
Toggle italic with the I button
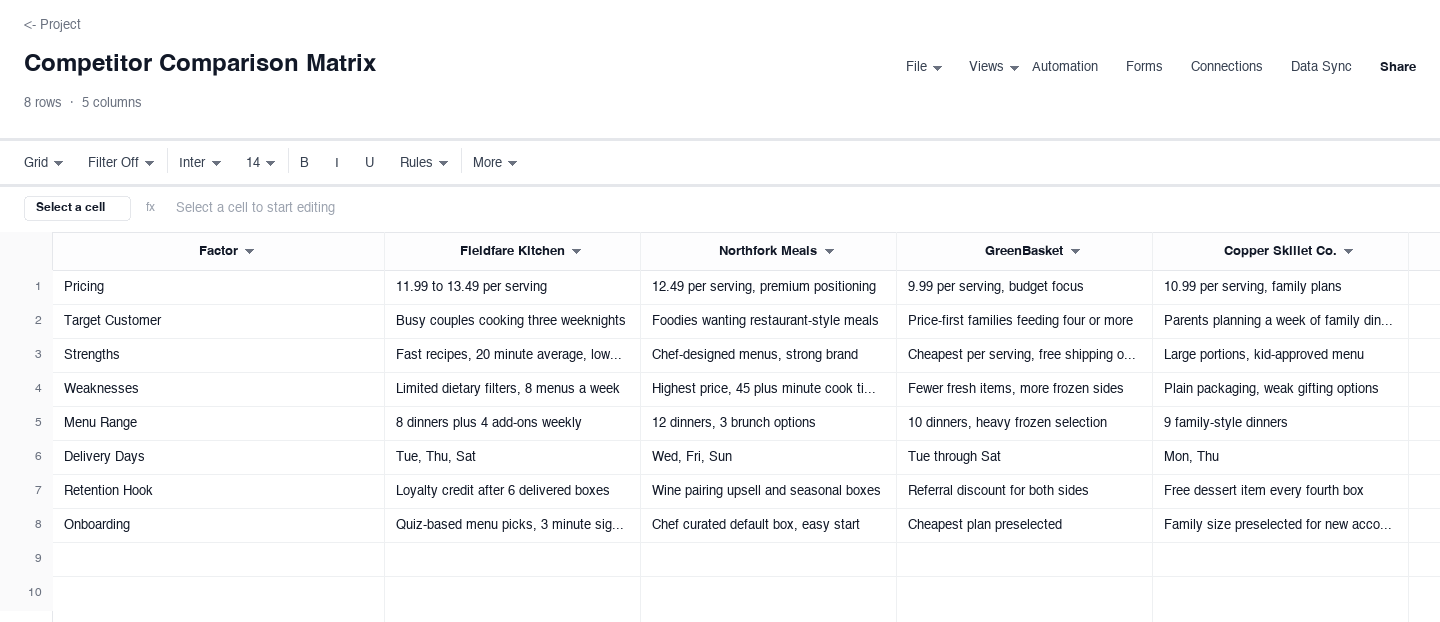337,163
